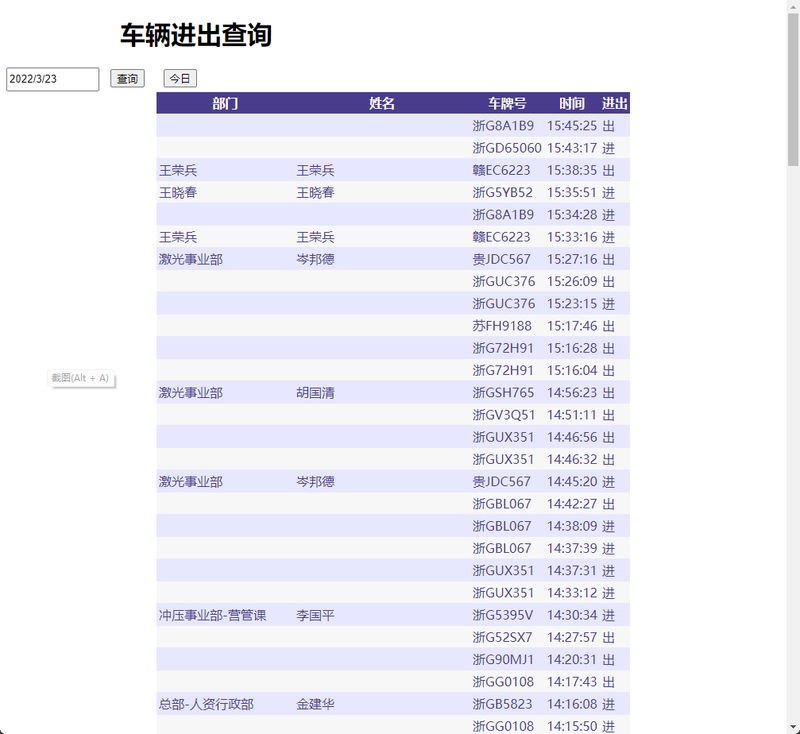The width and height of the screenshot is (800, 734).
Task: Click plate 浙G5395V
Action: 503,615
